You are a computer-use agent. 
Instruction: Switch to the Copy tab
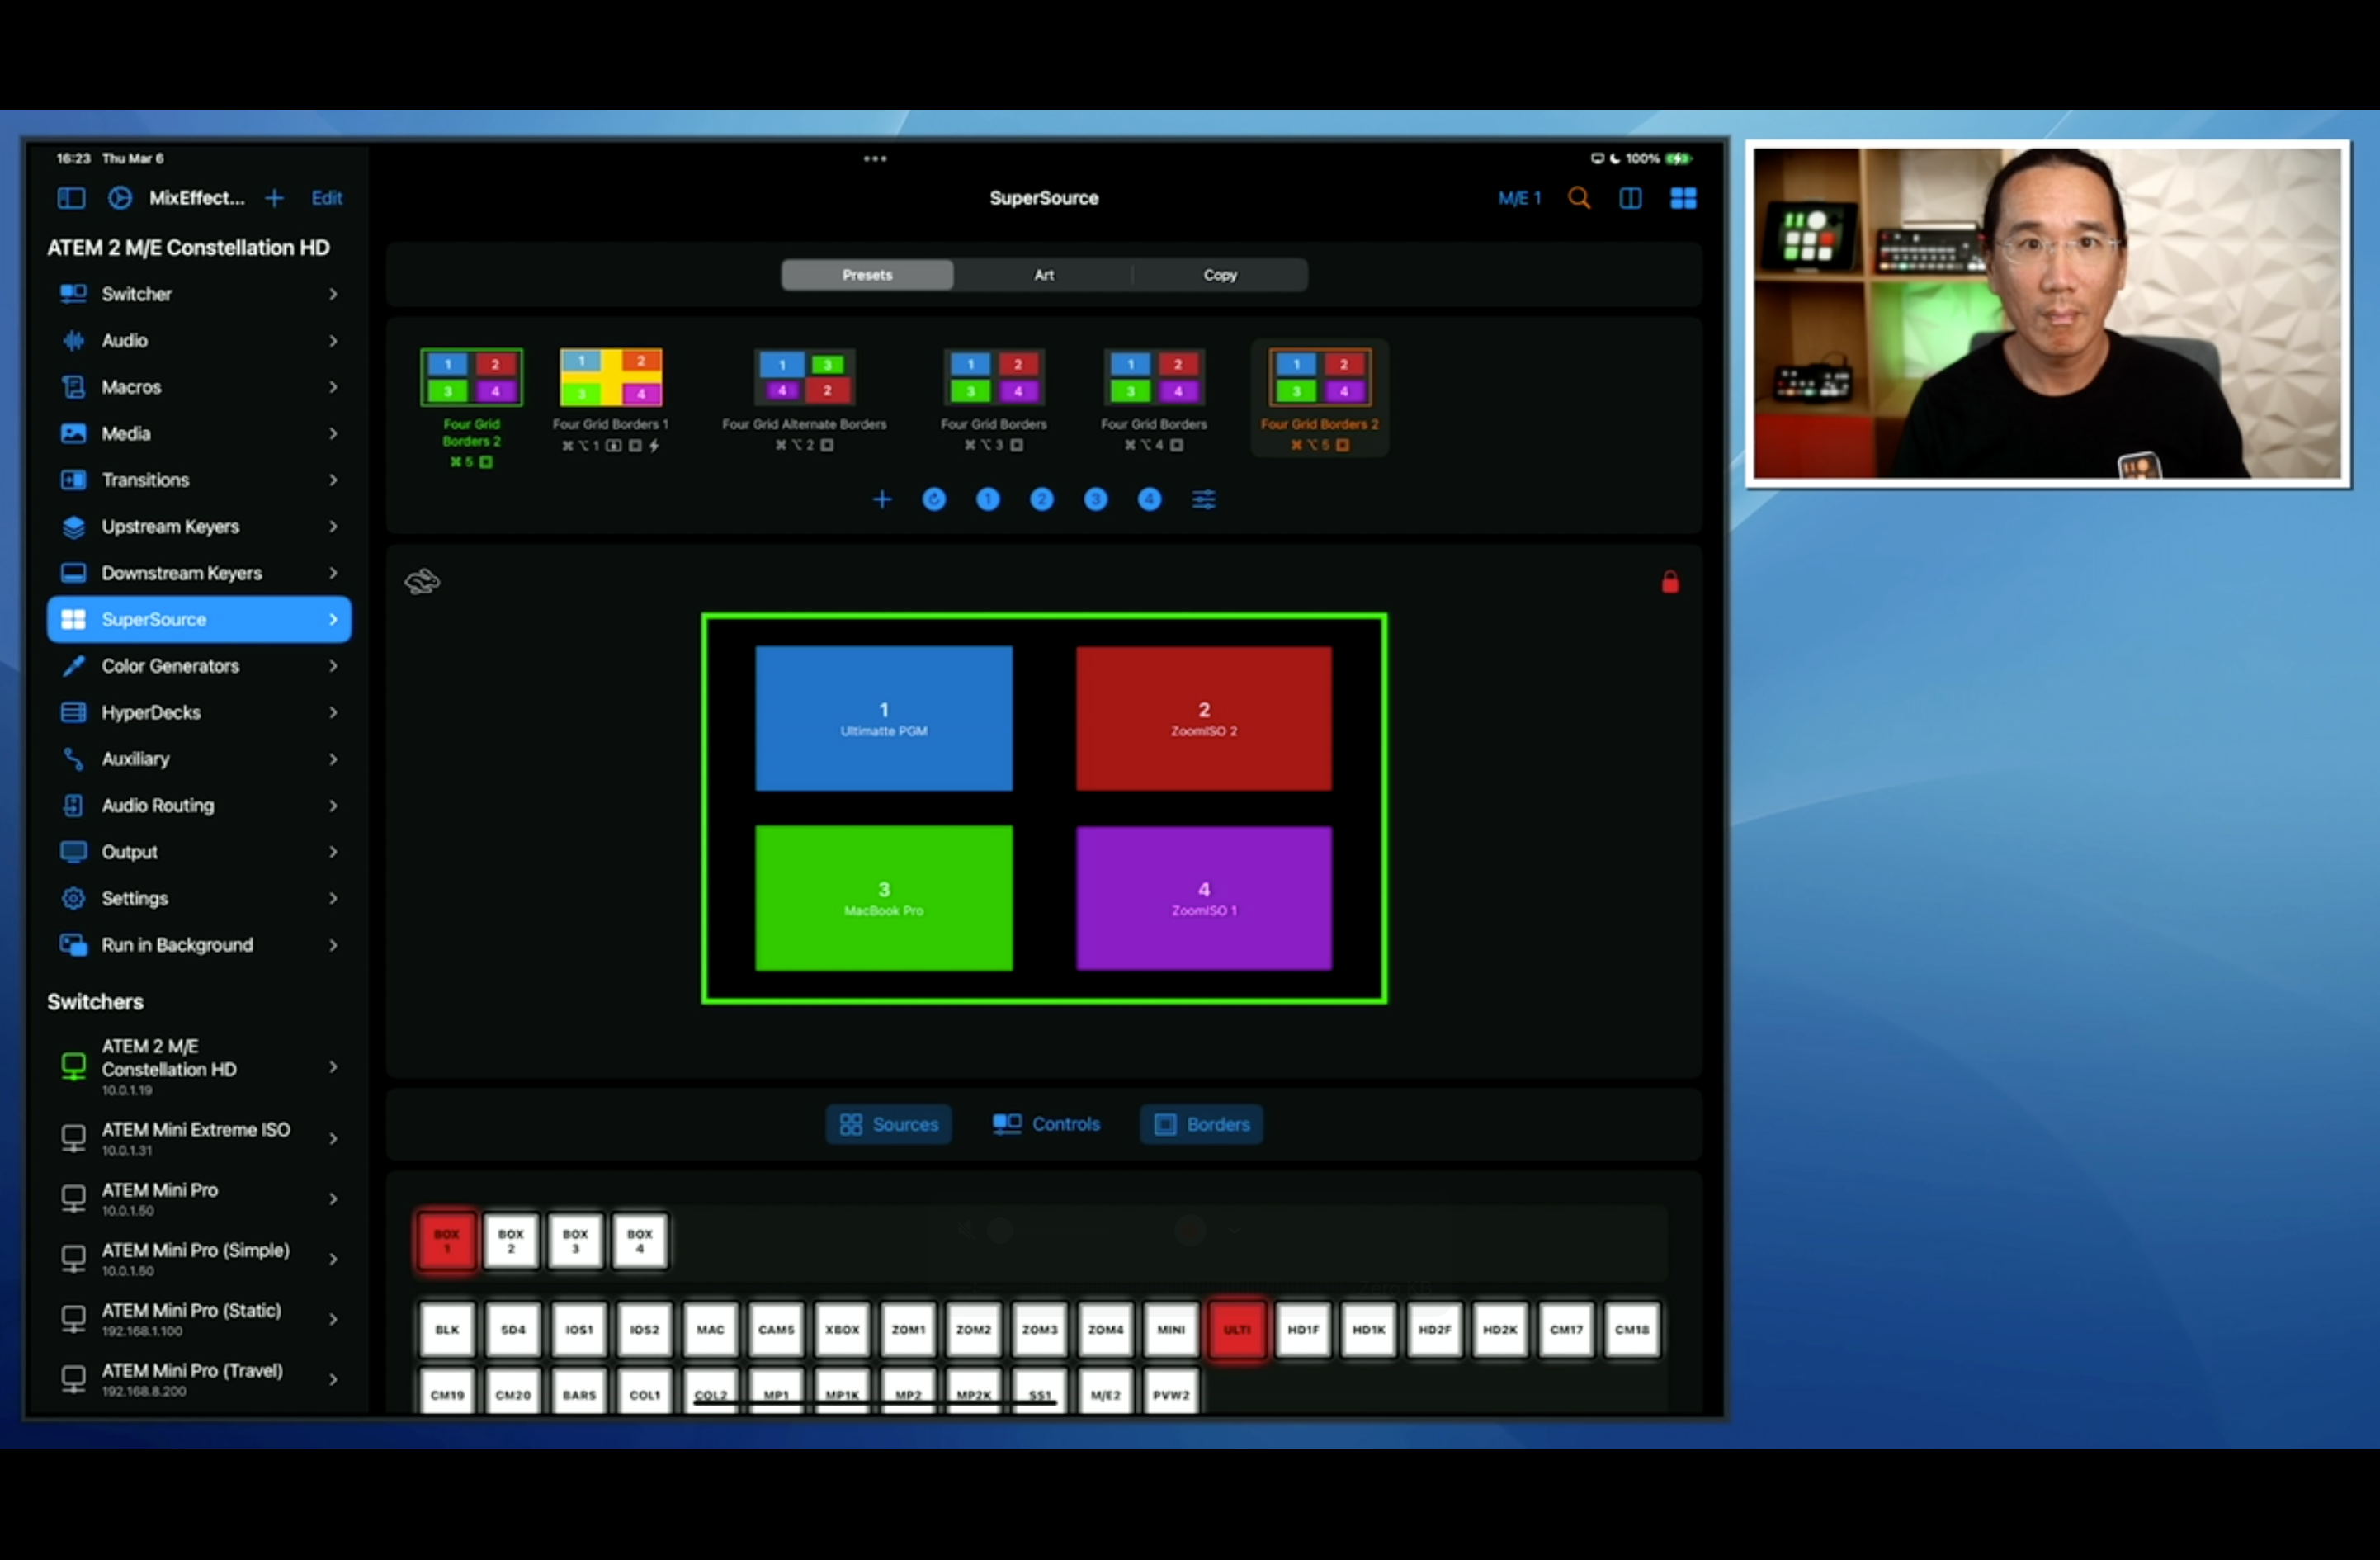click(x=1219, y=275)
